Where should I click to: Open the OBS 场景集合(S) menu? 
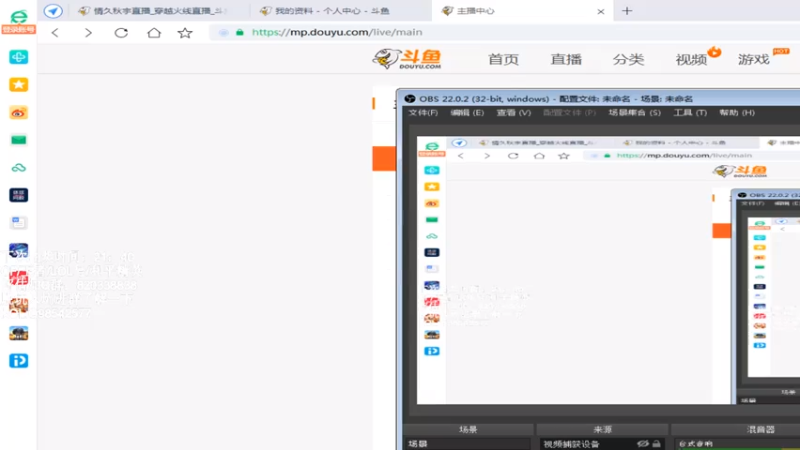point(634,113)
